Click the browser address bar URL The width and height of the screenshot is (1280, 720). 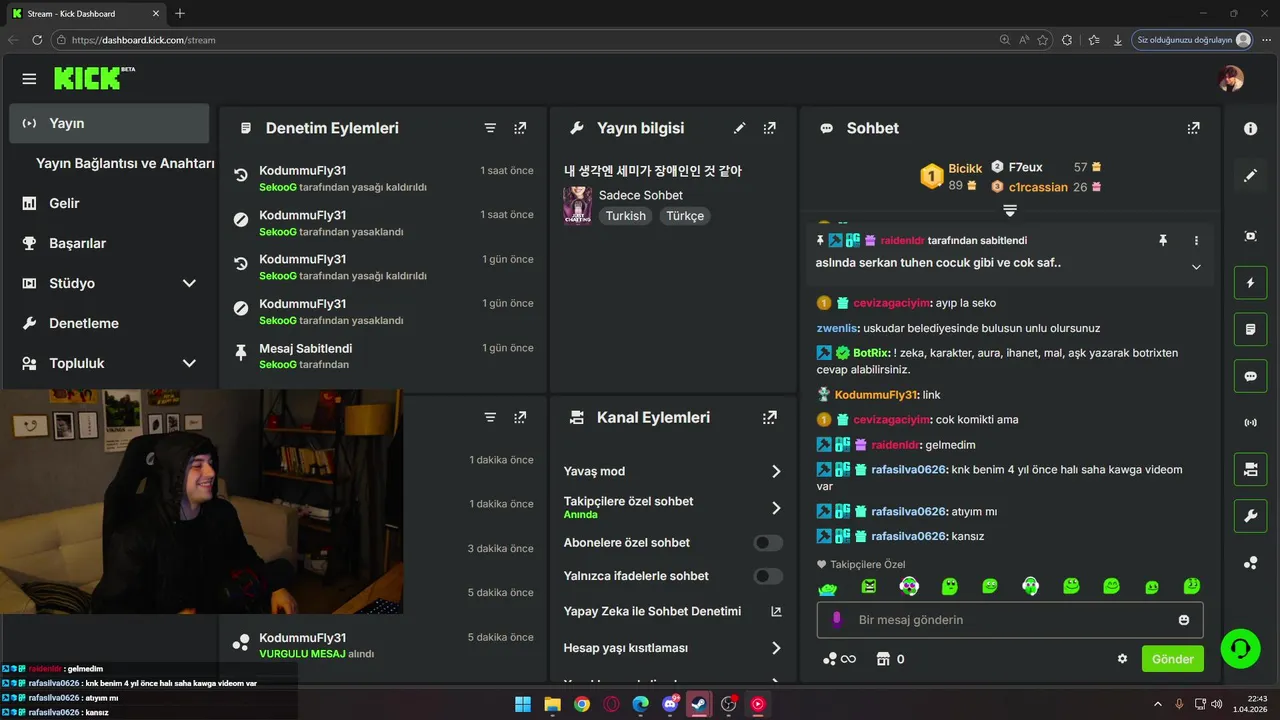(x=144, y=40)
